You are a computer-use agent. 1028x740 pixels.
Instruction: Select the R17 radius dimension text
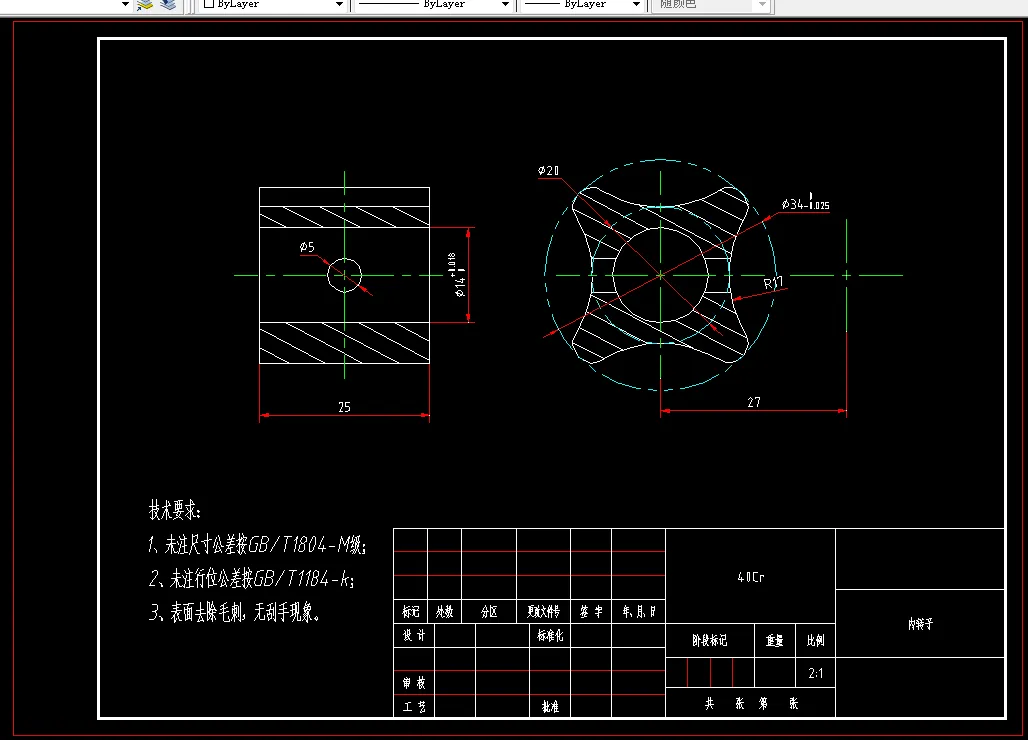[774, 282]
